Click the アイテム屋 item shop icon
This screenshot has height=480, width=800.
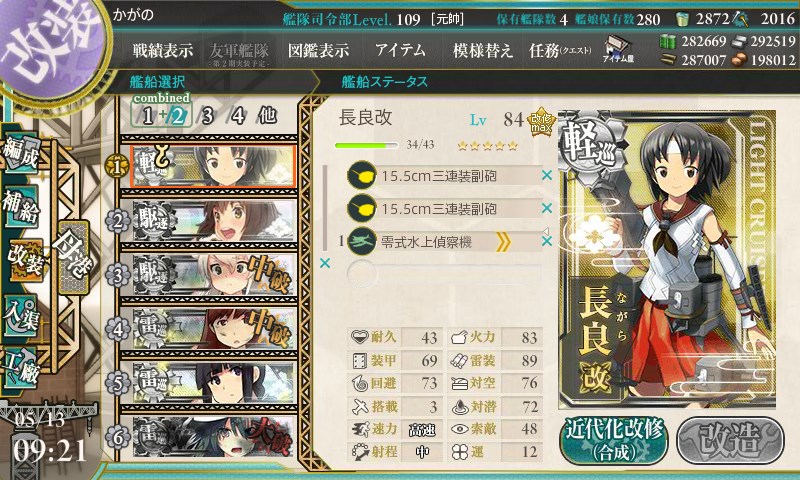617,49
